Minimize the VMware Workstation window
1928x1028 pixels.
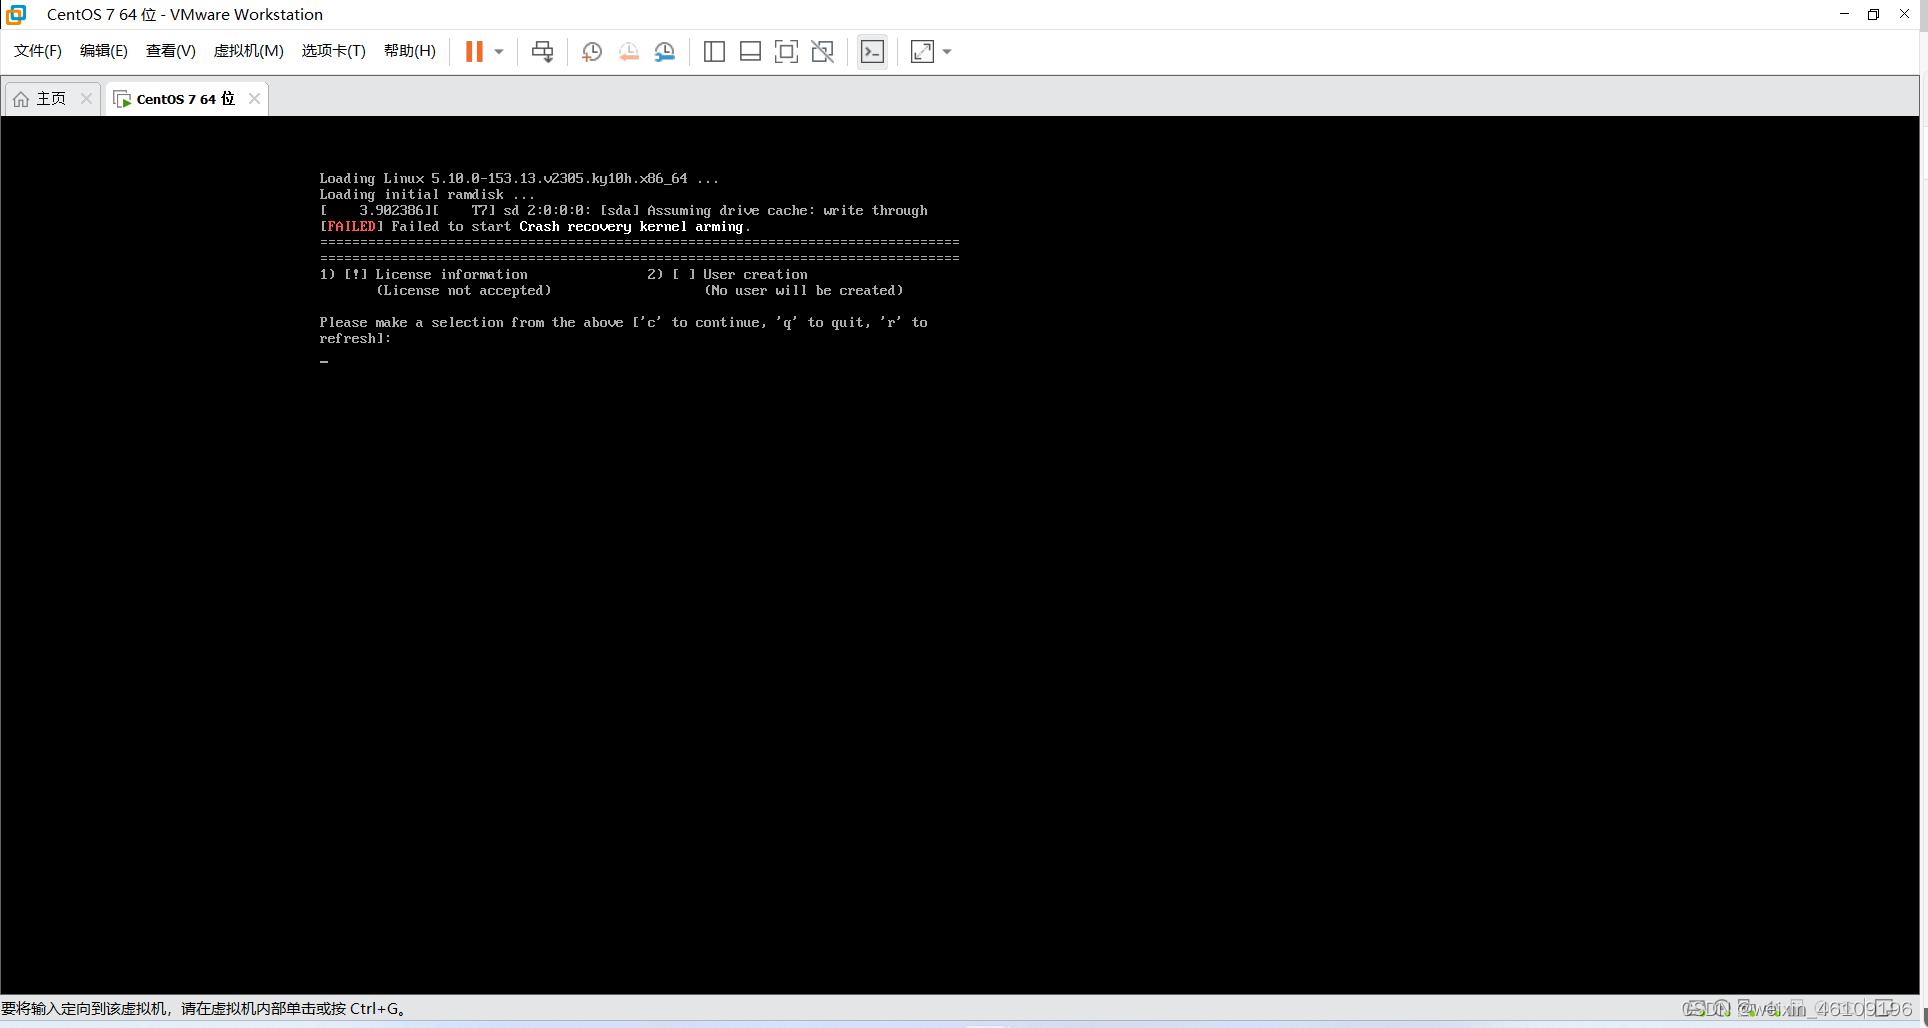(1844, 14)
